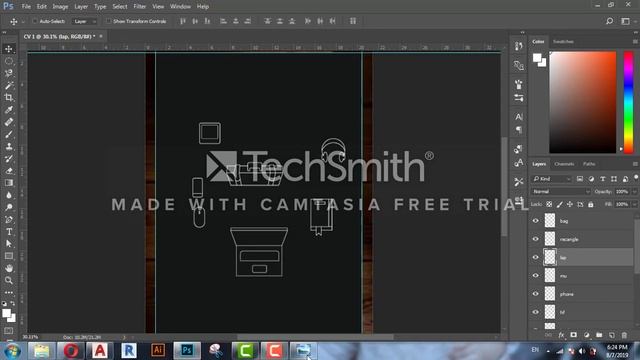Create a new adjustment layer
This screenshot has width=640, height=360.
tap(587, 335)
